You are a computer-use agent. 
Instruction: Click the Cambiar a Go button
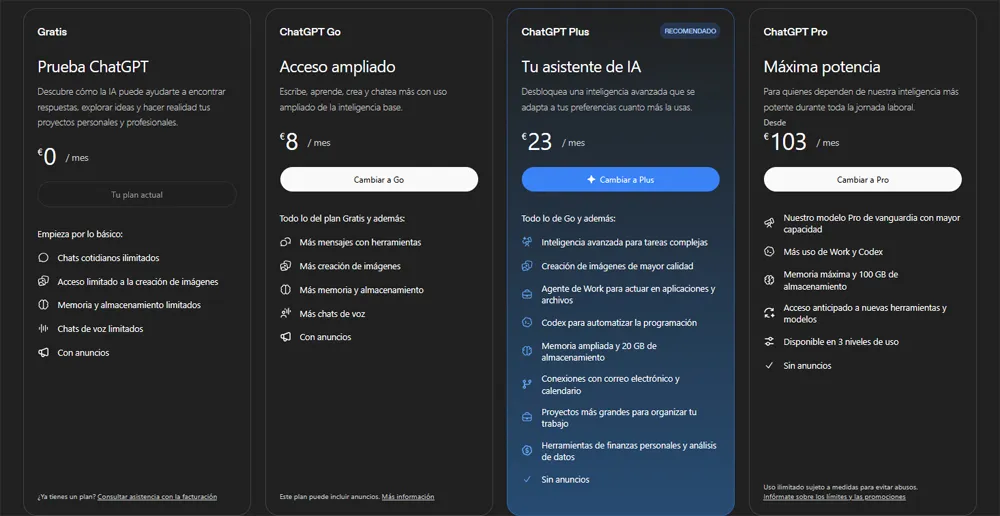click(x=379, y=179)
